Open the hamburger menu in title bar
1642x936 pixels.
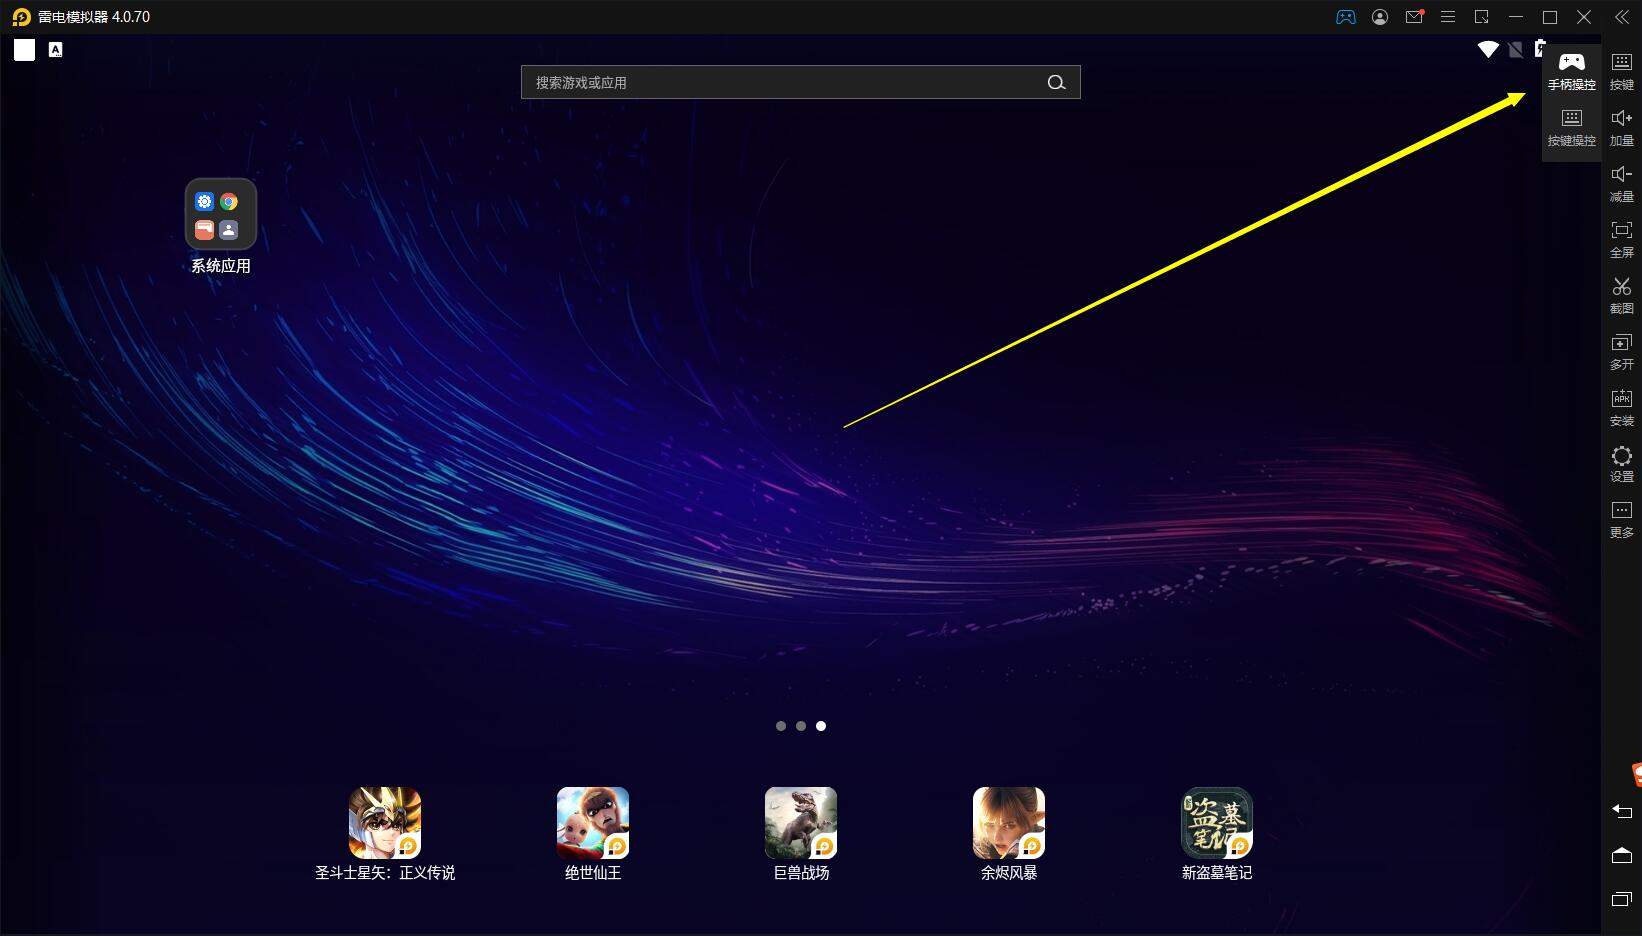tap(1448, 17)
